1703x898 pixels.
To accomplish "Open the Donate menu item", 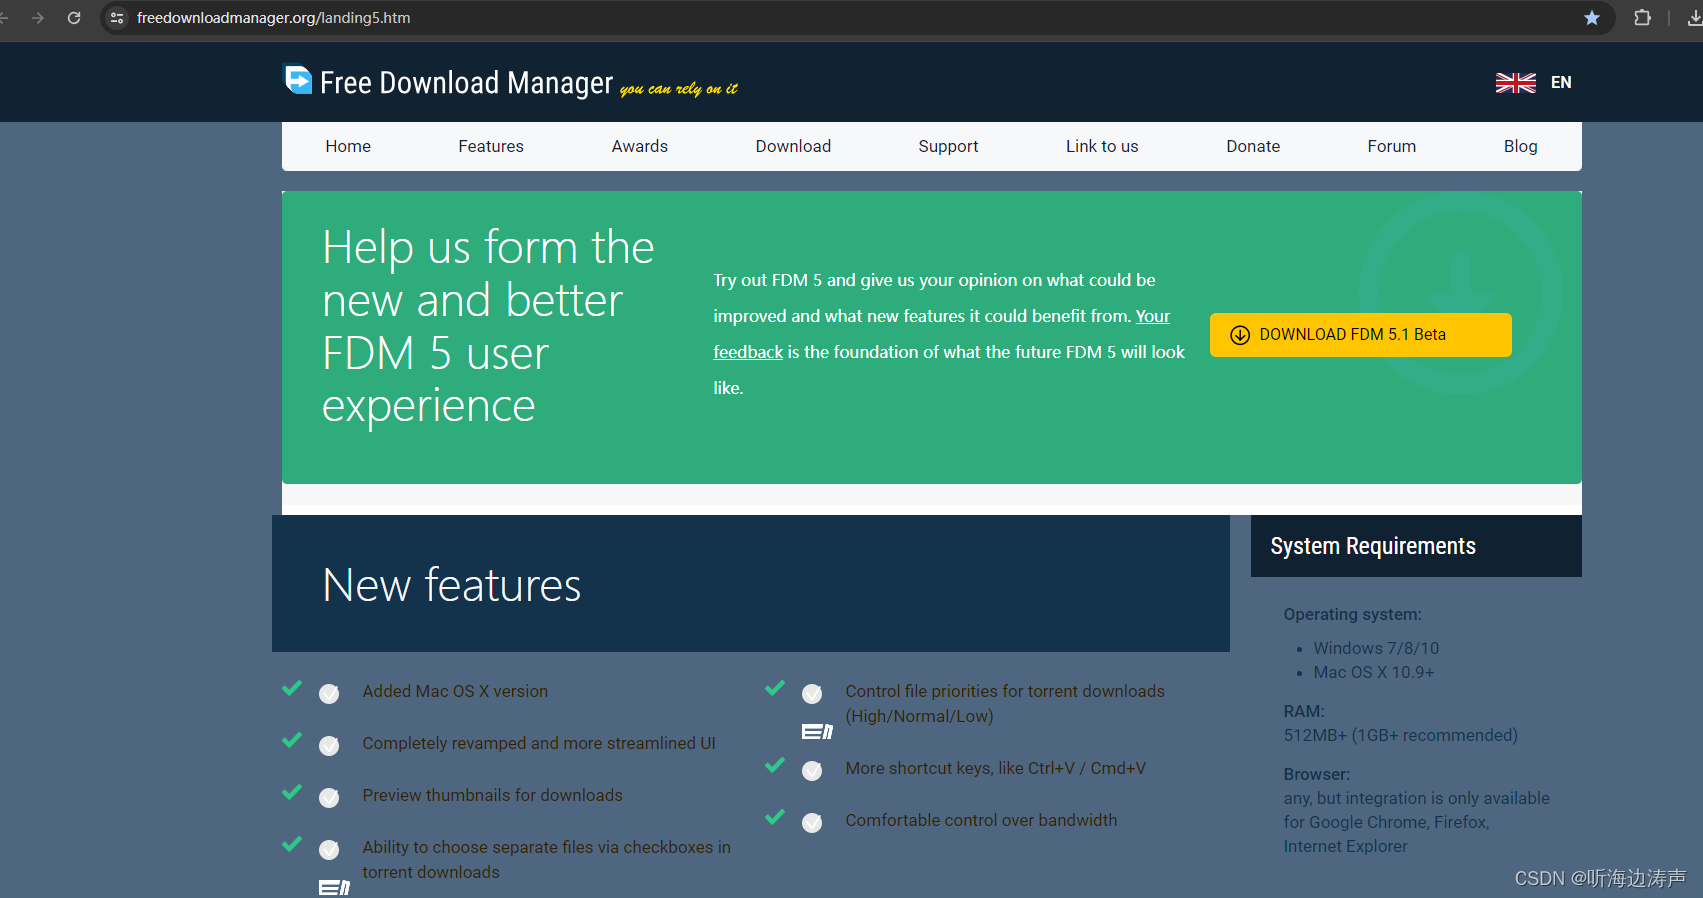I will (x=1253, y=146).
